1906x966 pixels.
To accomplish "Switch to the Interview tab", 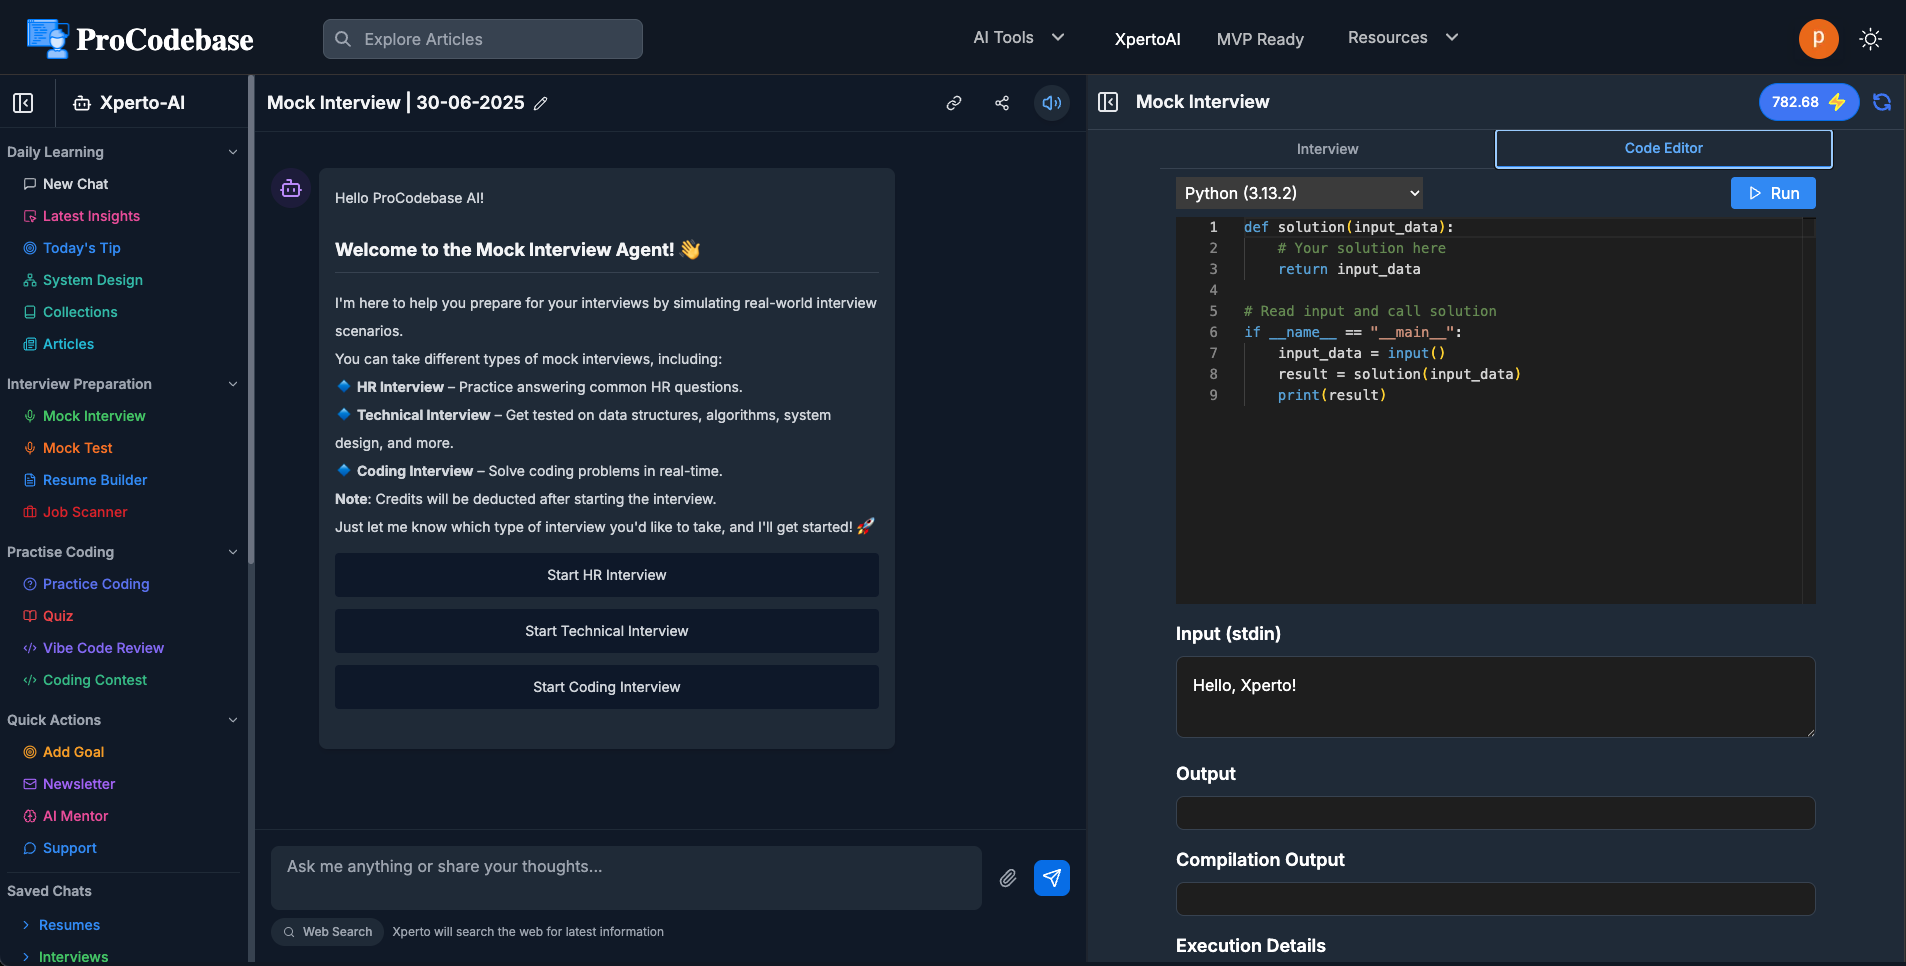I will point(1327,149).
